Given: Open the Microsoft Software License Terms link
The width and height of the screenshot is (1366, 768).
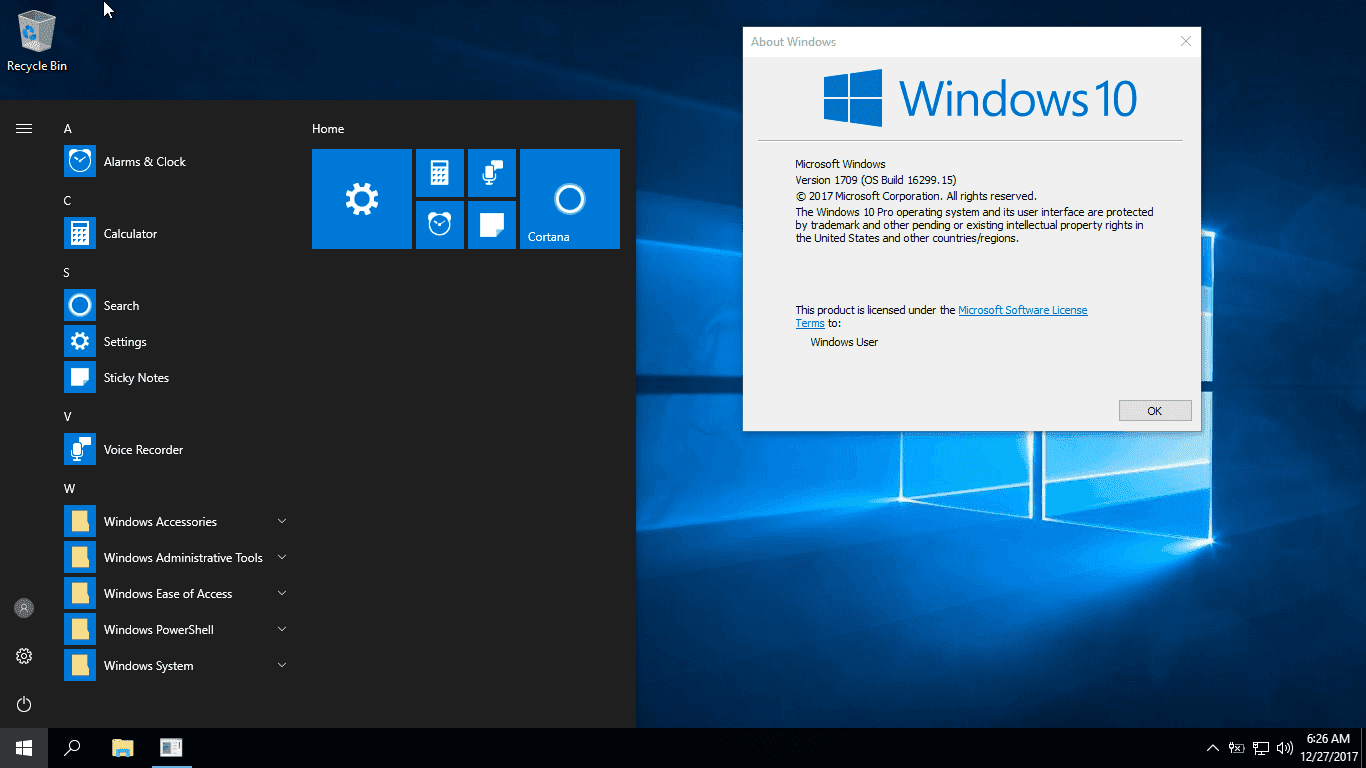Looking at the screenshot, I should coord(1022,310).
